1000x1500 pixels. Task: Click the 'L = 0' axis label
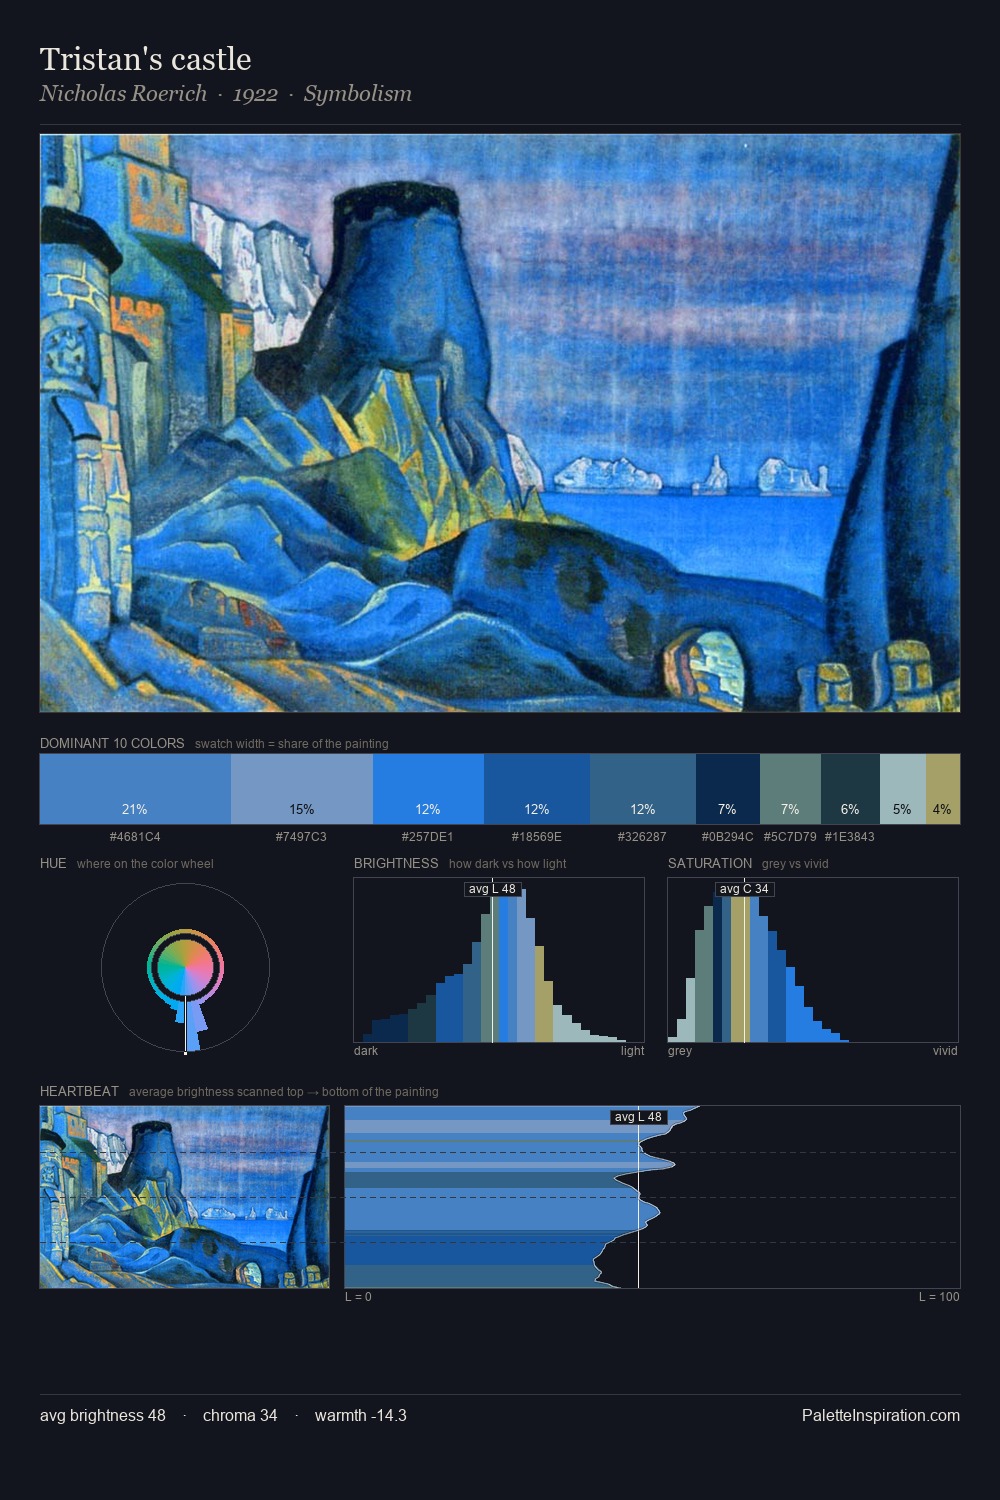coord(358,1296)
